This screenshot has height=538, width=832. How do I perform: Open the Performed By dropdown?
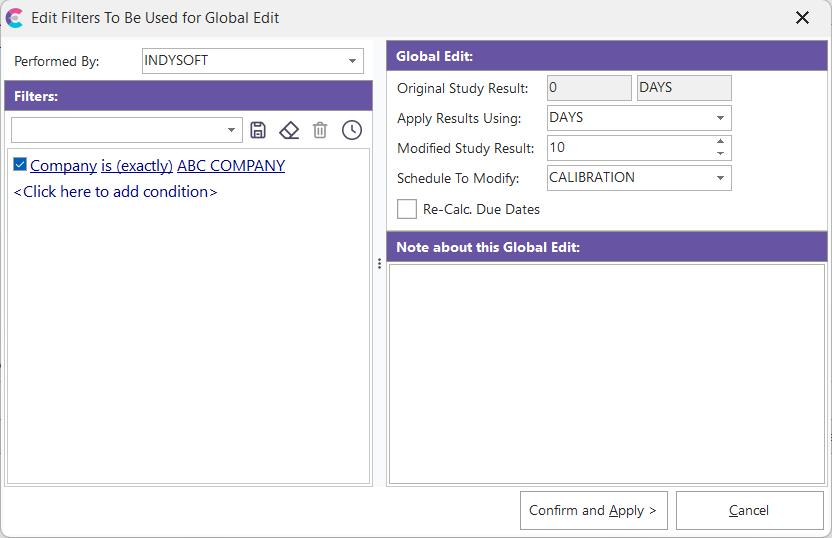pos(352,61)
